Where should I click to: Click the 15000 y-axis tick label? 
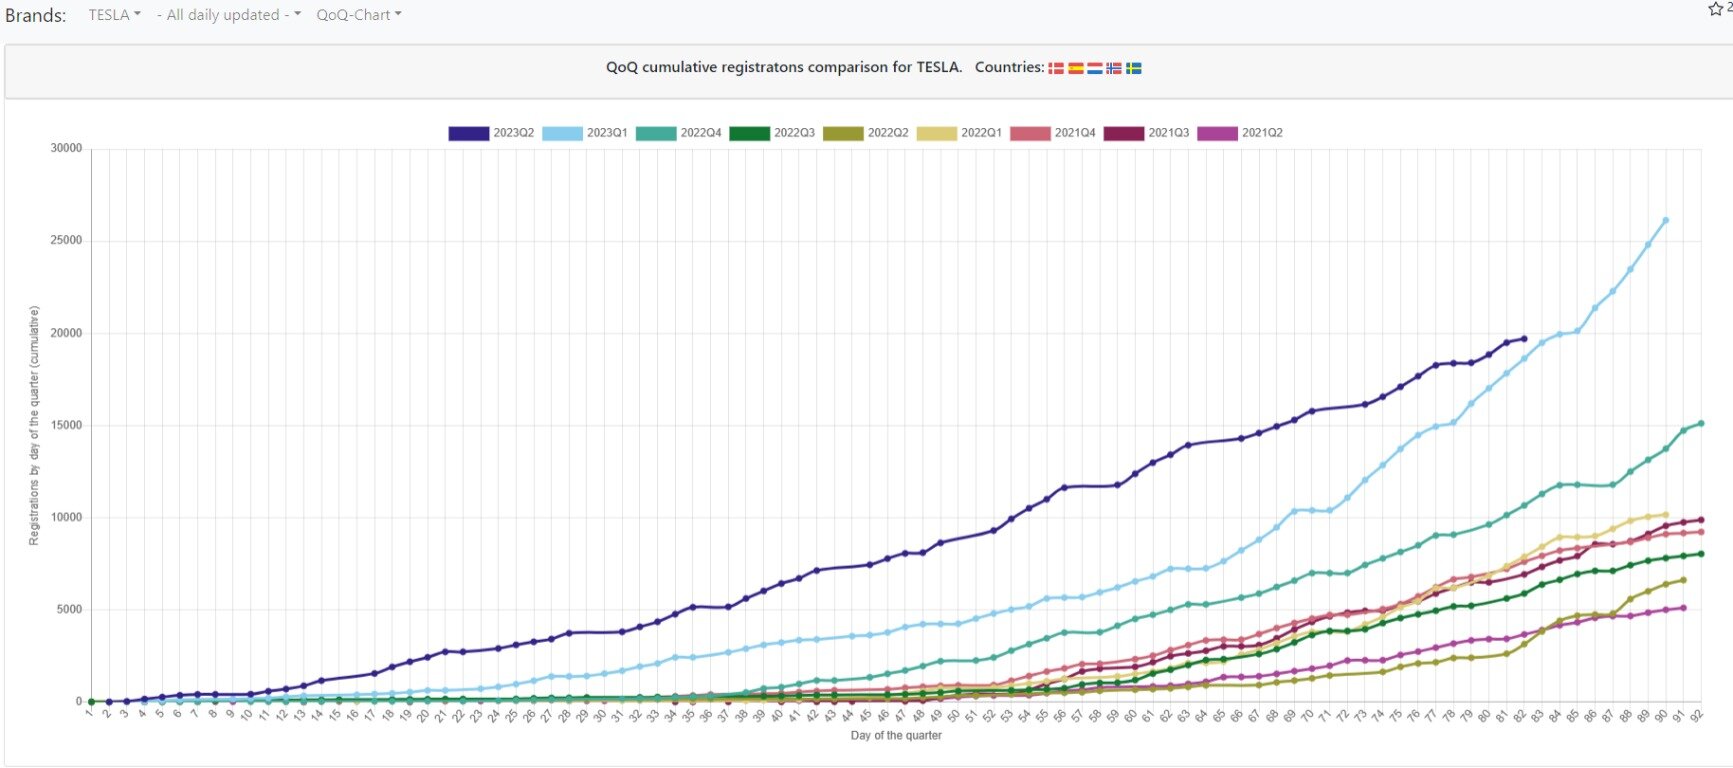point(66,425)
